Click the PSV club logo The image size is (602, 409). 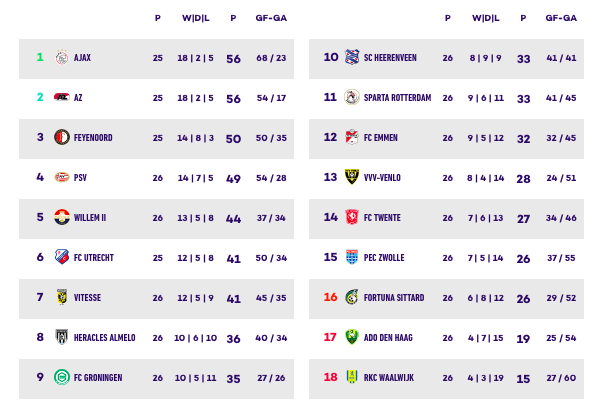pyautogui.click(x=62, y=177)
